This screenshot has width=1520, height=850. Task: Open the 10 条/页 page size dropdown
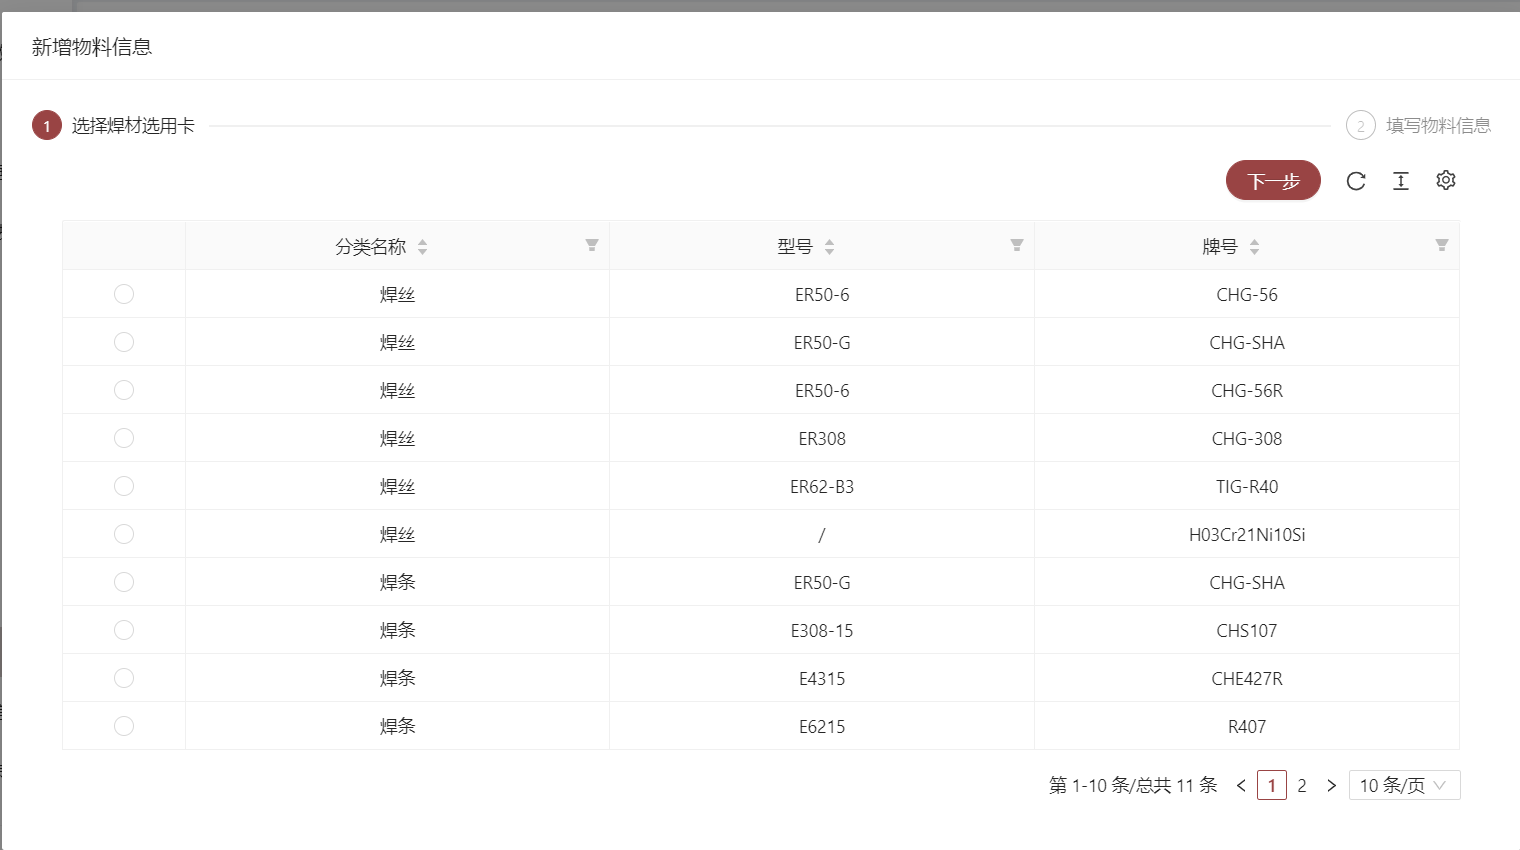click(x=1405, y=785)
